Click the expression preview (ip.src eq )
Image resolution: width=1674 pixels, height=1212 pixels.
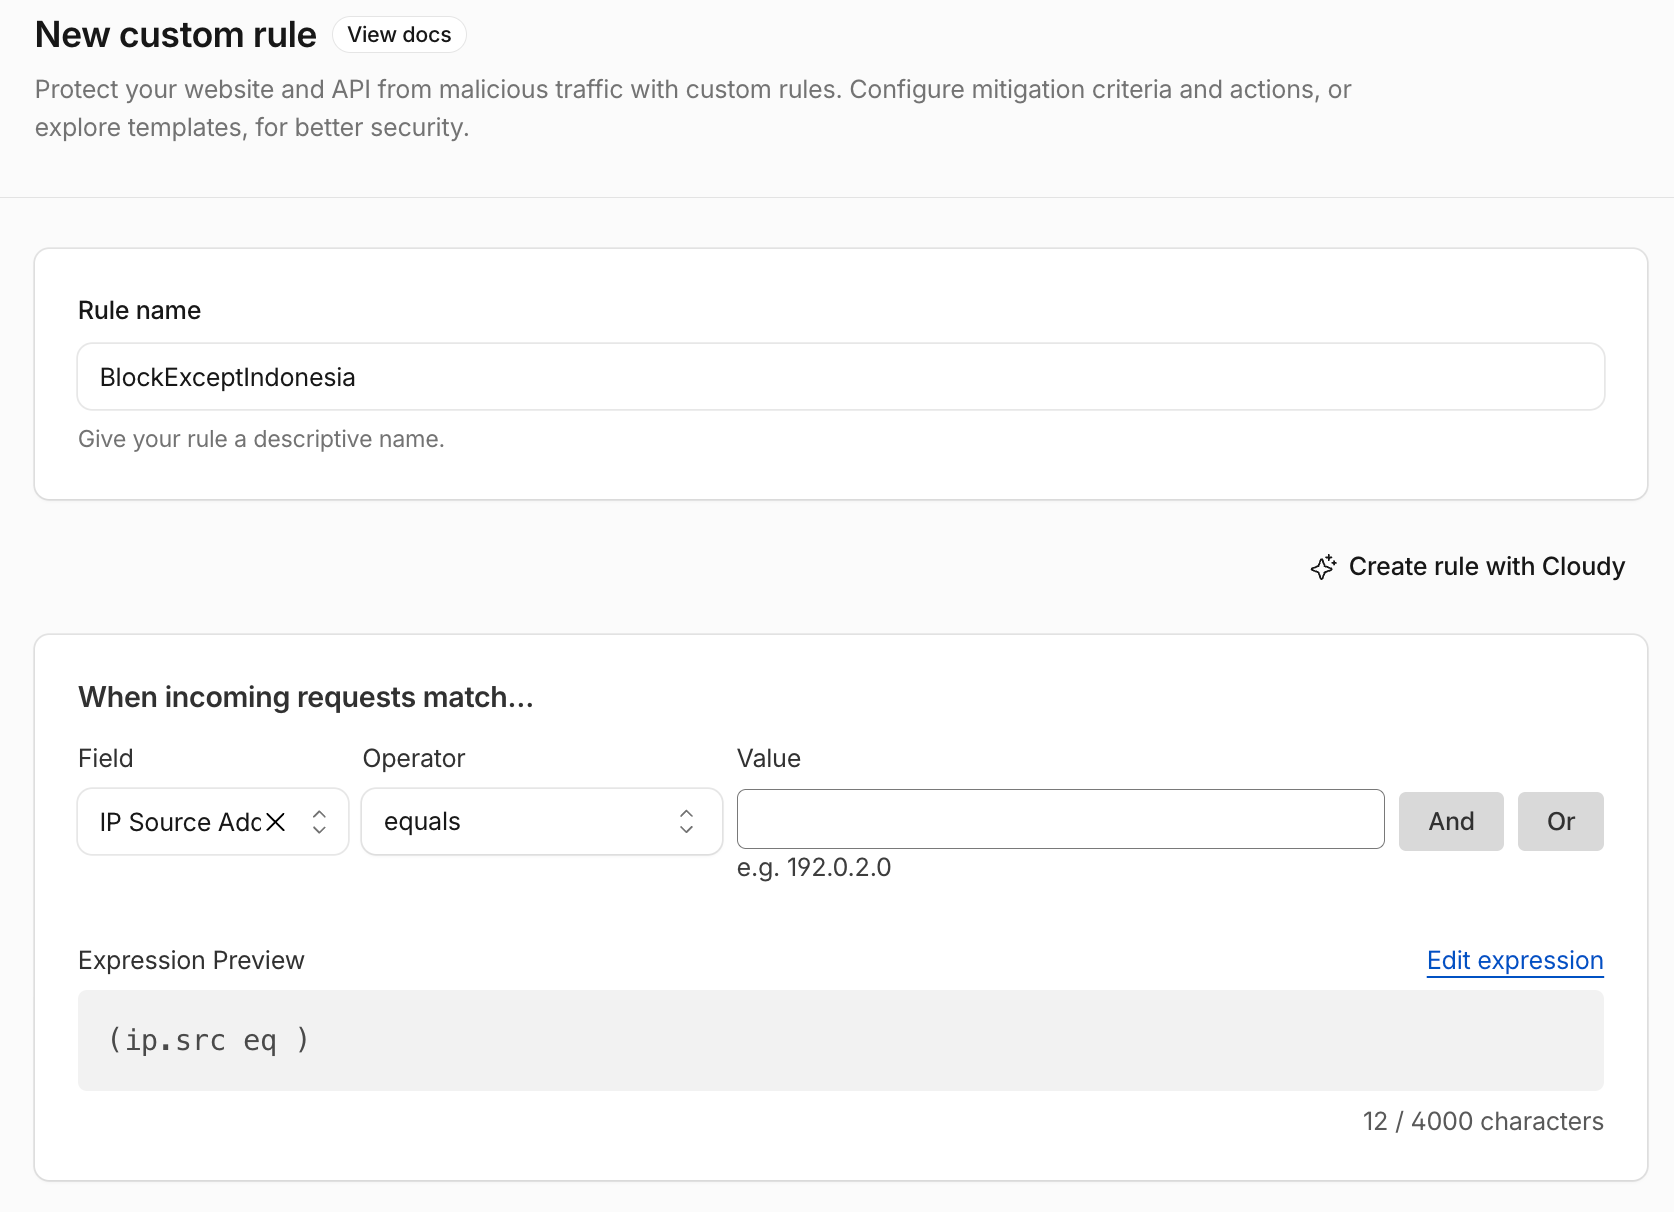tap(841, 1041)
